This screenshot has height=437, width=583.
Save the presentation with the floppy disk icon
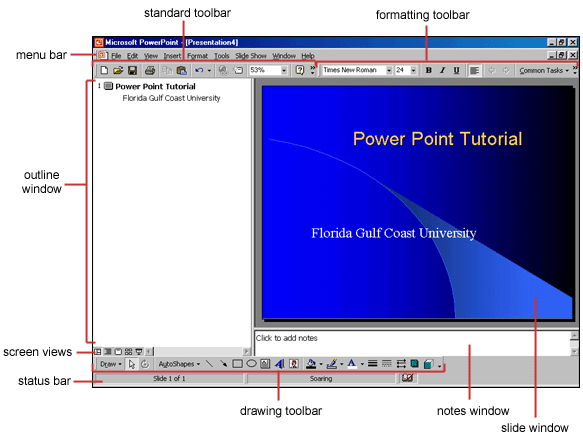pyautogui.click(x=132, y=70)
